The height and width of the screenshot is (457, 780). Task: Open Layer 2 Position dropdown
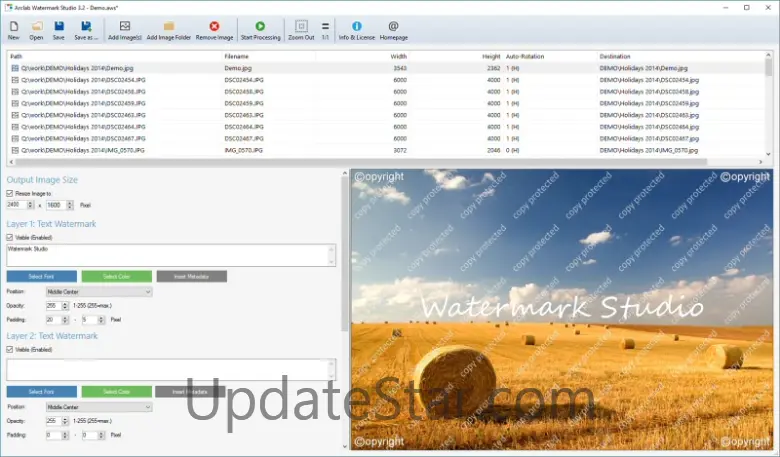[99, 407]
